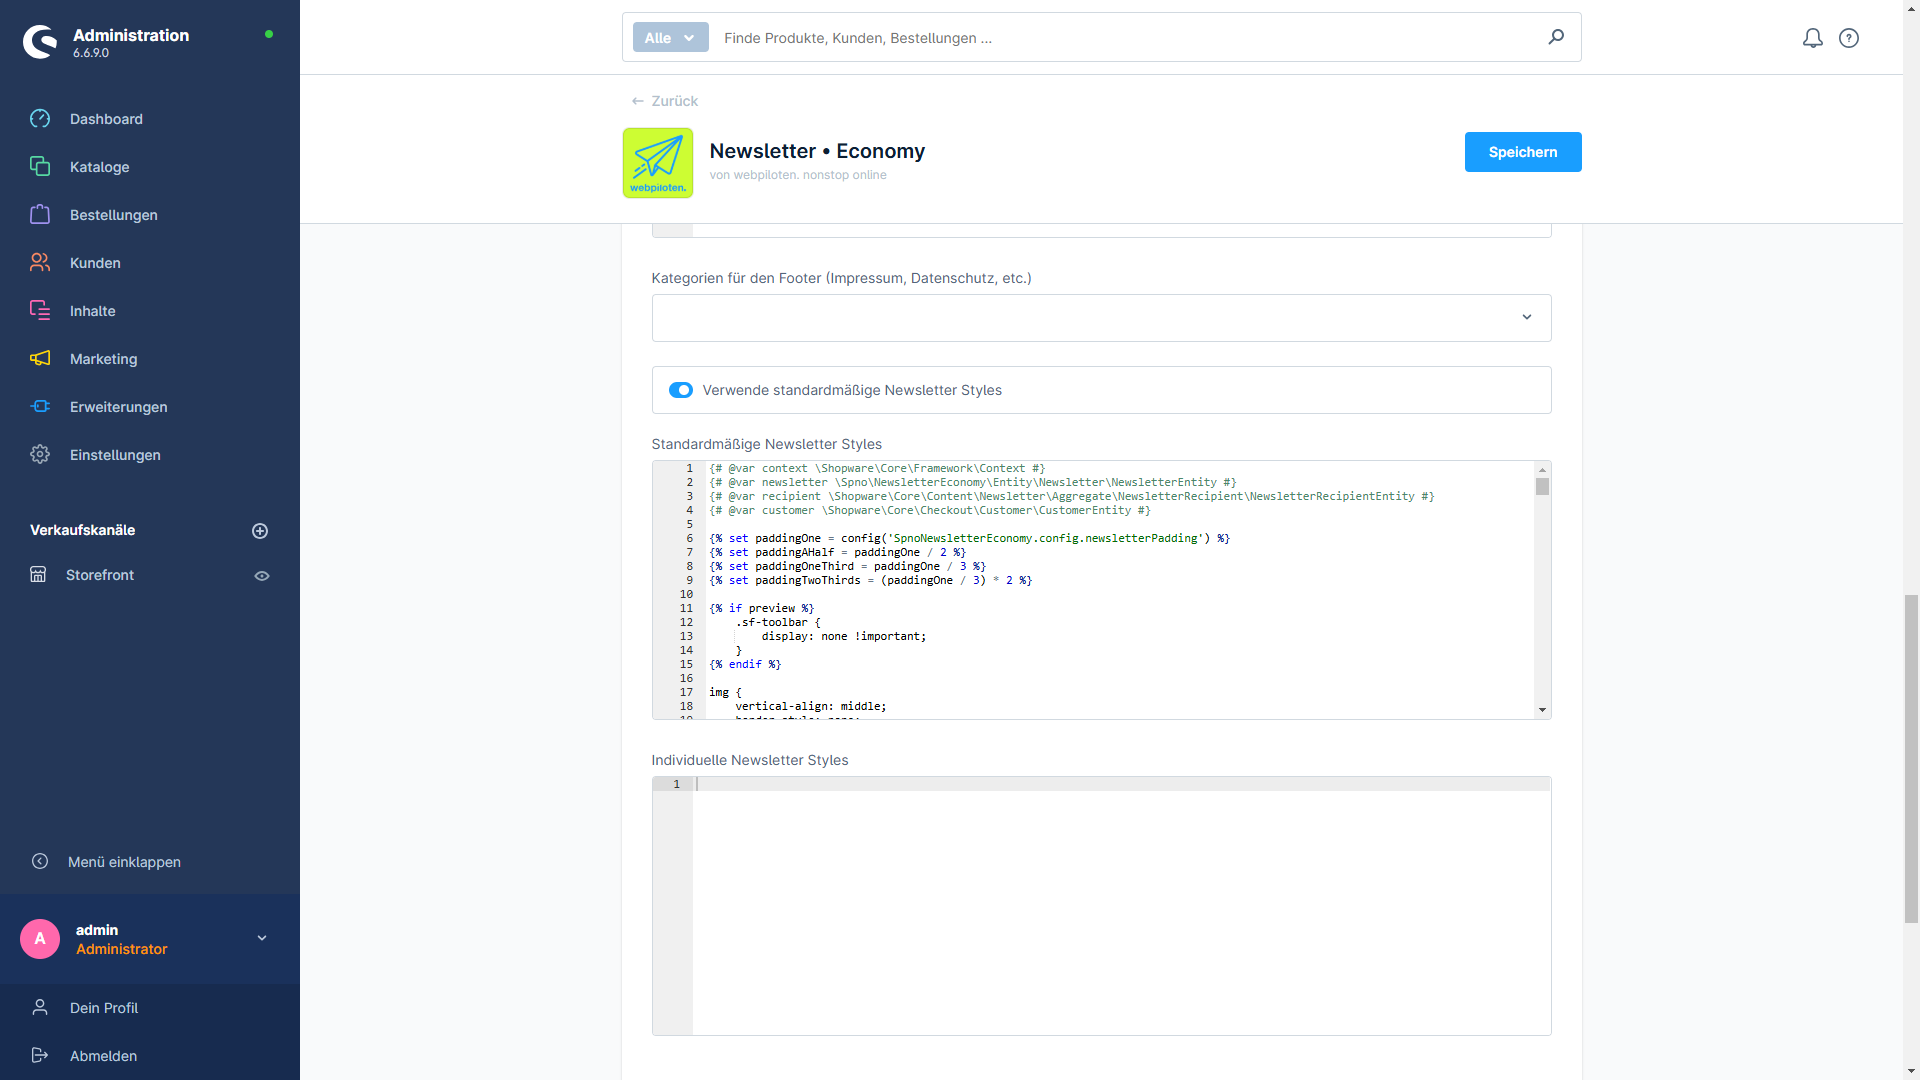The image size is (1920, 1080).
Task: Expand Kategorien für den Footer dropdown
Action: (x=1527, y=316)
